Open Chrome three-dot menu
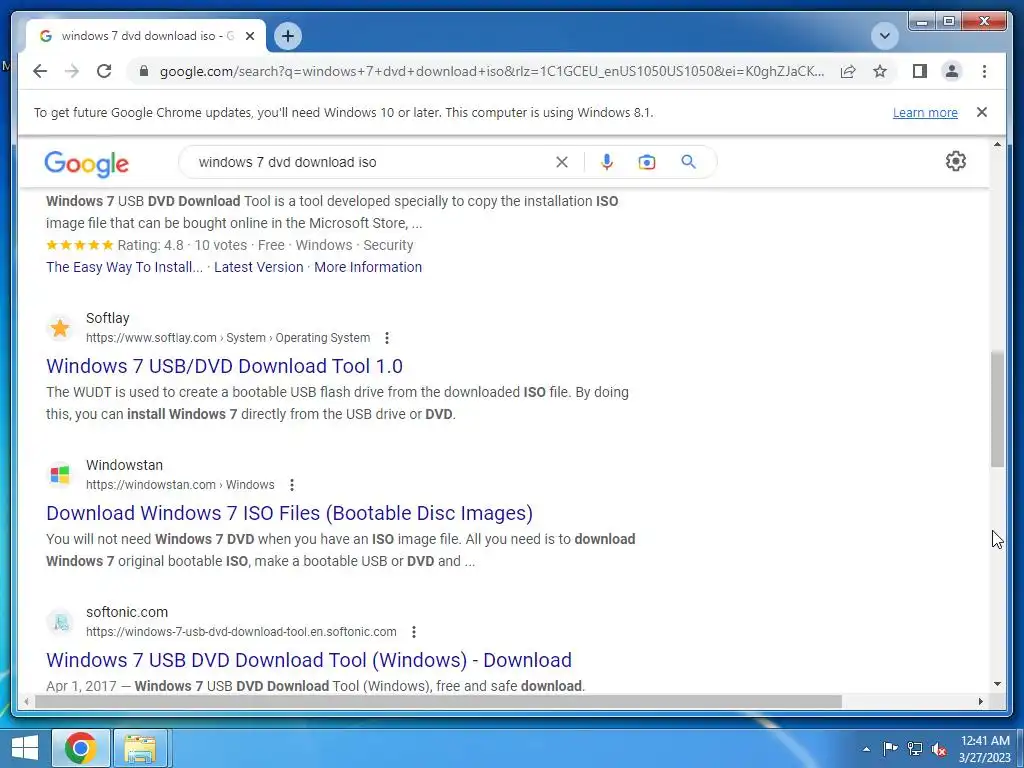Screen dimensions: 1024x768 coord(984,71)
